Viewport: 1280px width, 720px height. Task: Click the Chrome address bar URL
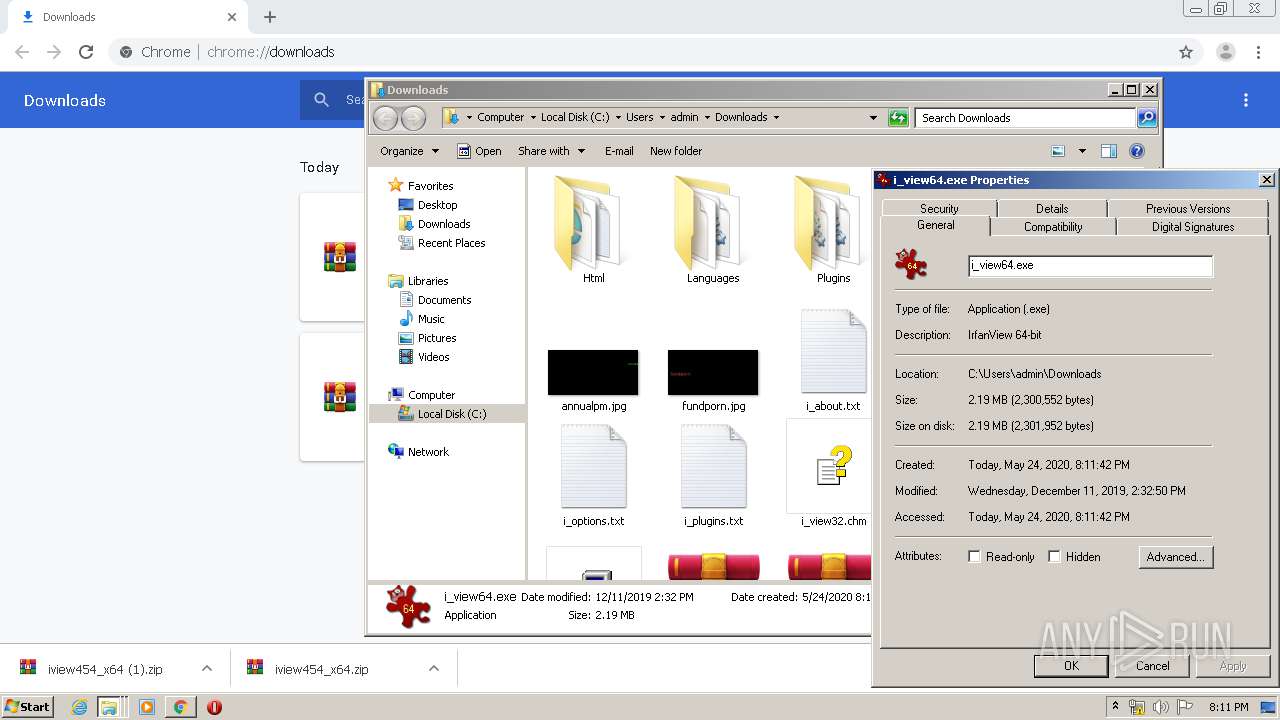click(270, 52)
